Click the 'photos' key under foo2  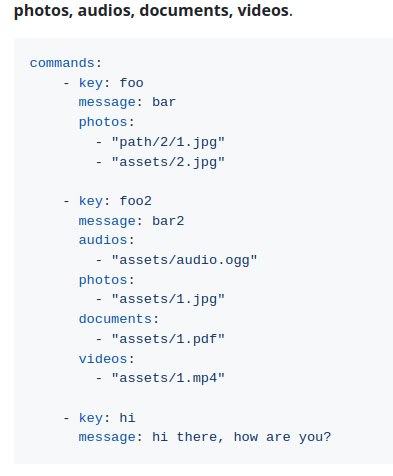(103, 280)
